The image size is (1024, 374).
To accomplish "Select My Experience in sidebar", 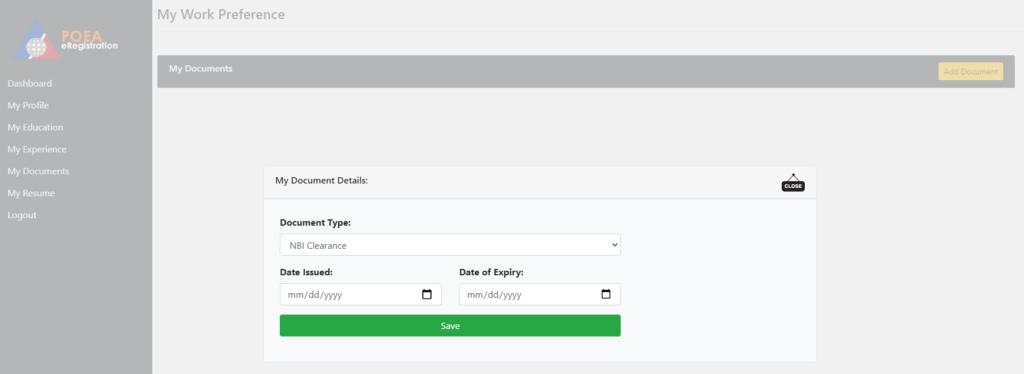I will 37,149.
